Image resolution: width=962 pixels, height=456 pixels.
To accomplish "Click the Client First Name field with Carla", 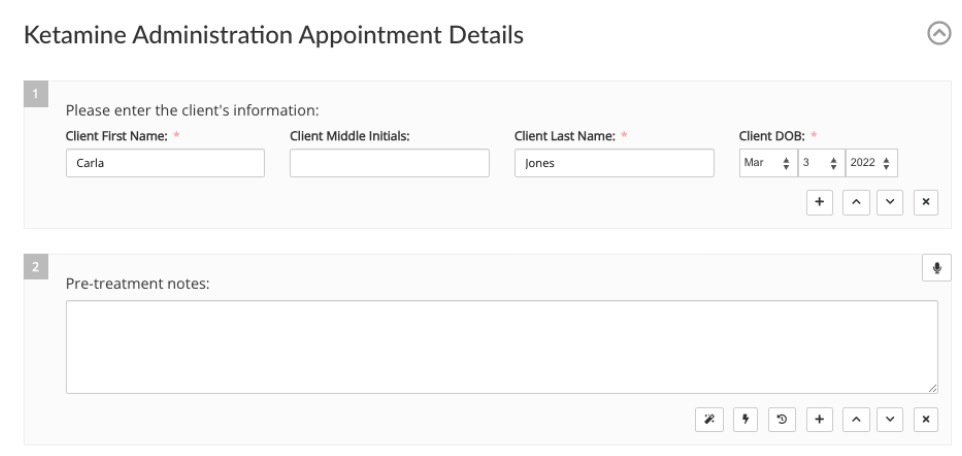I will pos(165,163).
